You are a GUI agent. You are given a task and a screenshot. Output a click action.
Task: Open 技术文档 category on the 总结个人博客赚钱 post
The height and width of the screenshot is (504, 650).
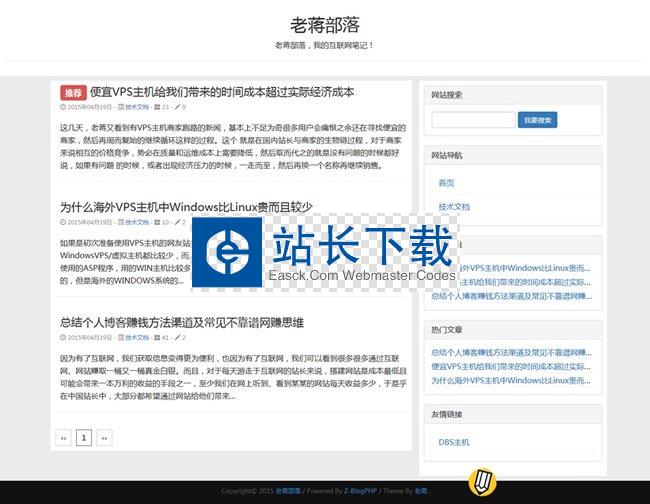(x=137, y=337)
